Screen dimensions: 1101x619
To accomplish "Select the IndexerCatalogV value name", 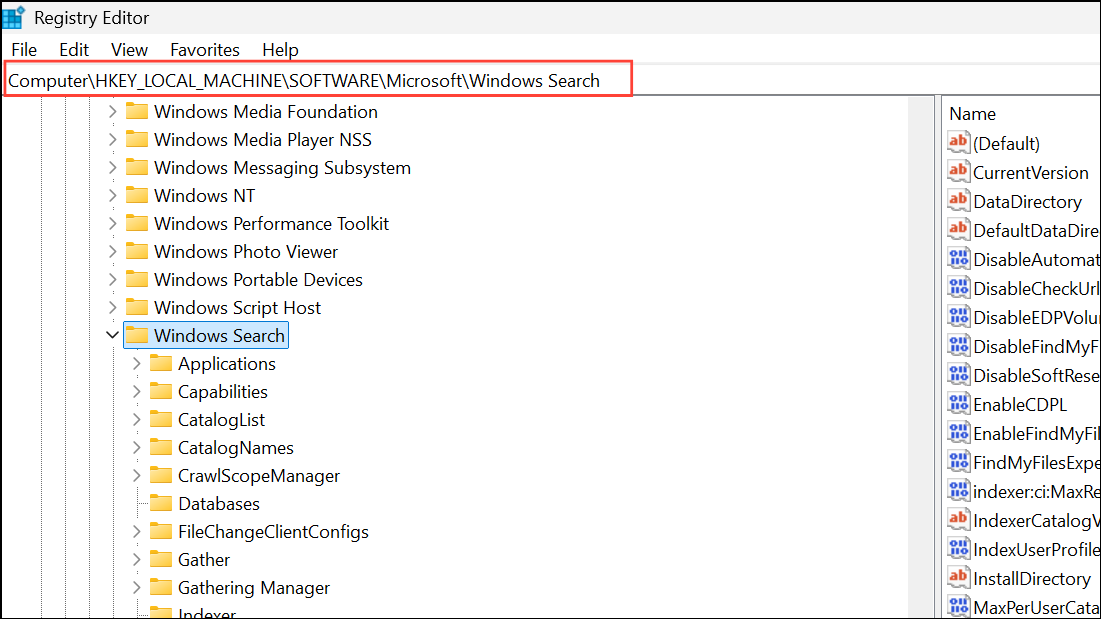I will tap(1036, 521).
